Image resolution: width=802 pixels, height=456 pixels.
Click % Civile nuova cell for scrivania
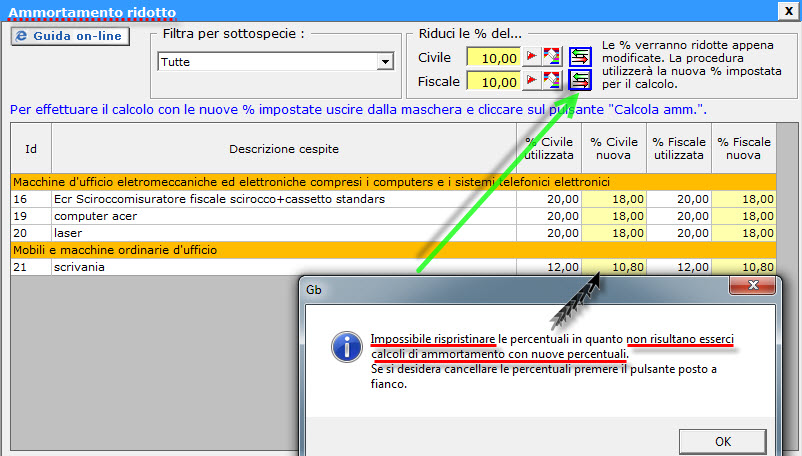pos(613,267)
